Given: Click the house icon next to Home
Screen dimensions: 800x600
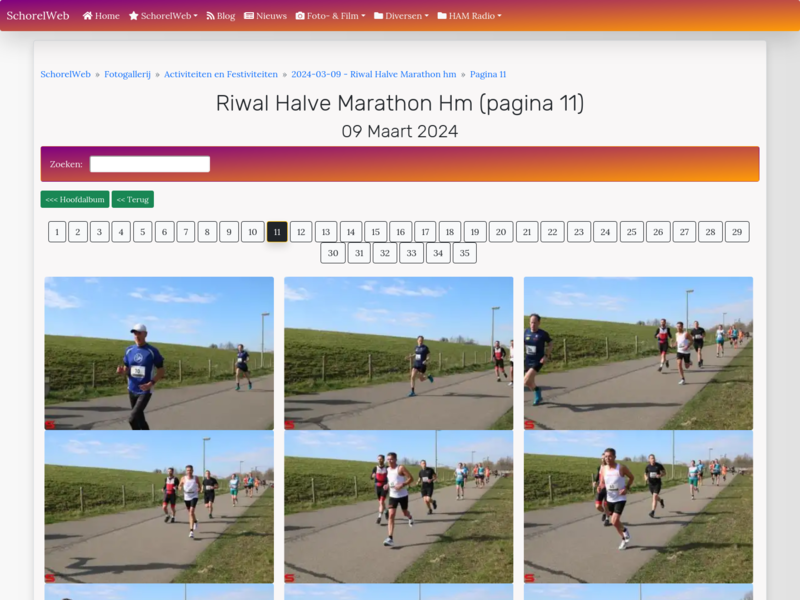Looking at the screenshot, I should [87, 16].
